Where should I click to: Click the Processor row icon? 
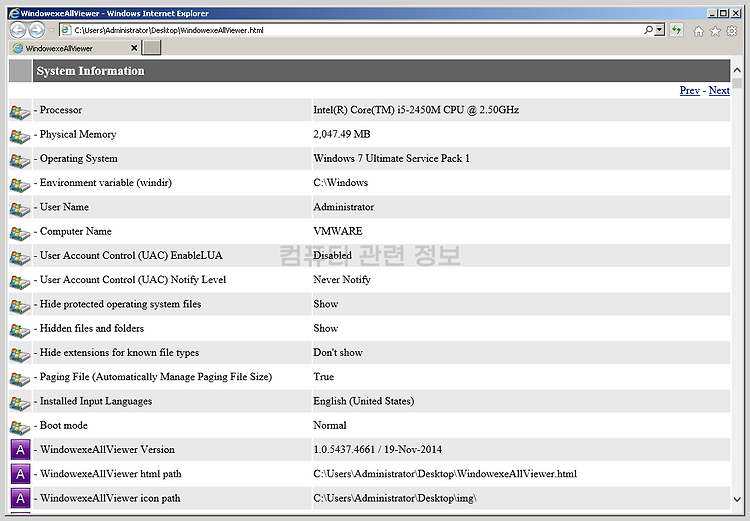(x=20, y=113)
